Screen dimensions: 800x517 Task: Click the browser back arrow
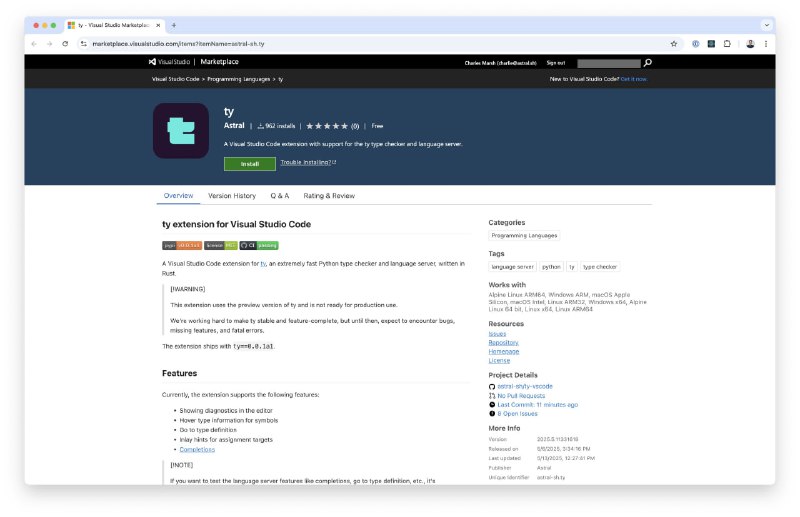(34, 44)
